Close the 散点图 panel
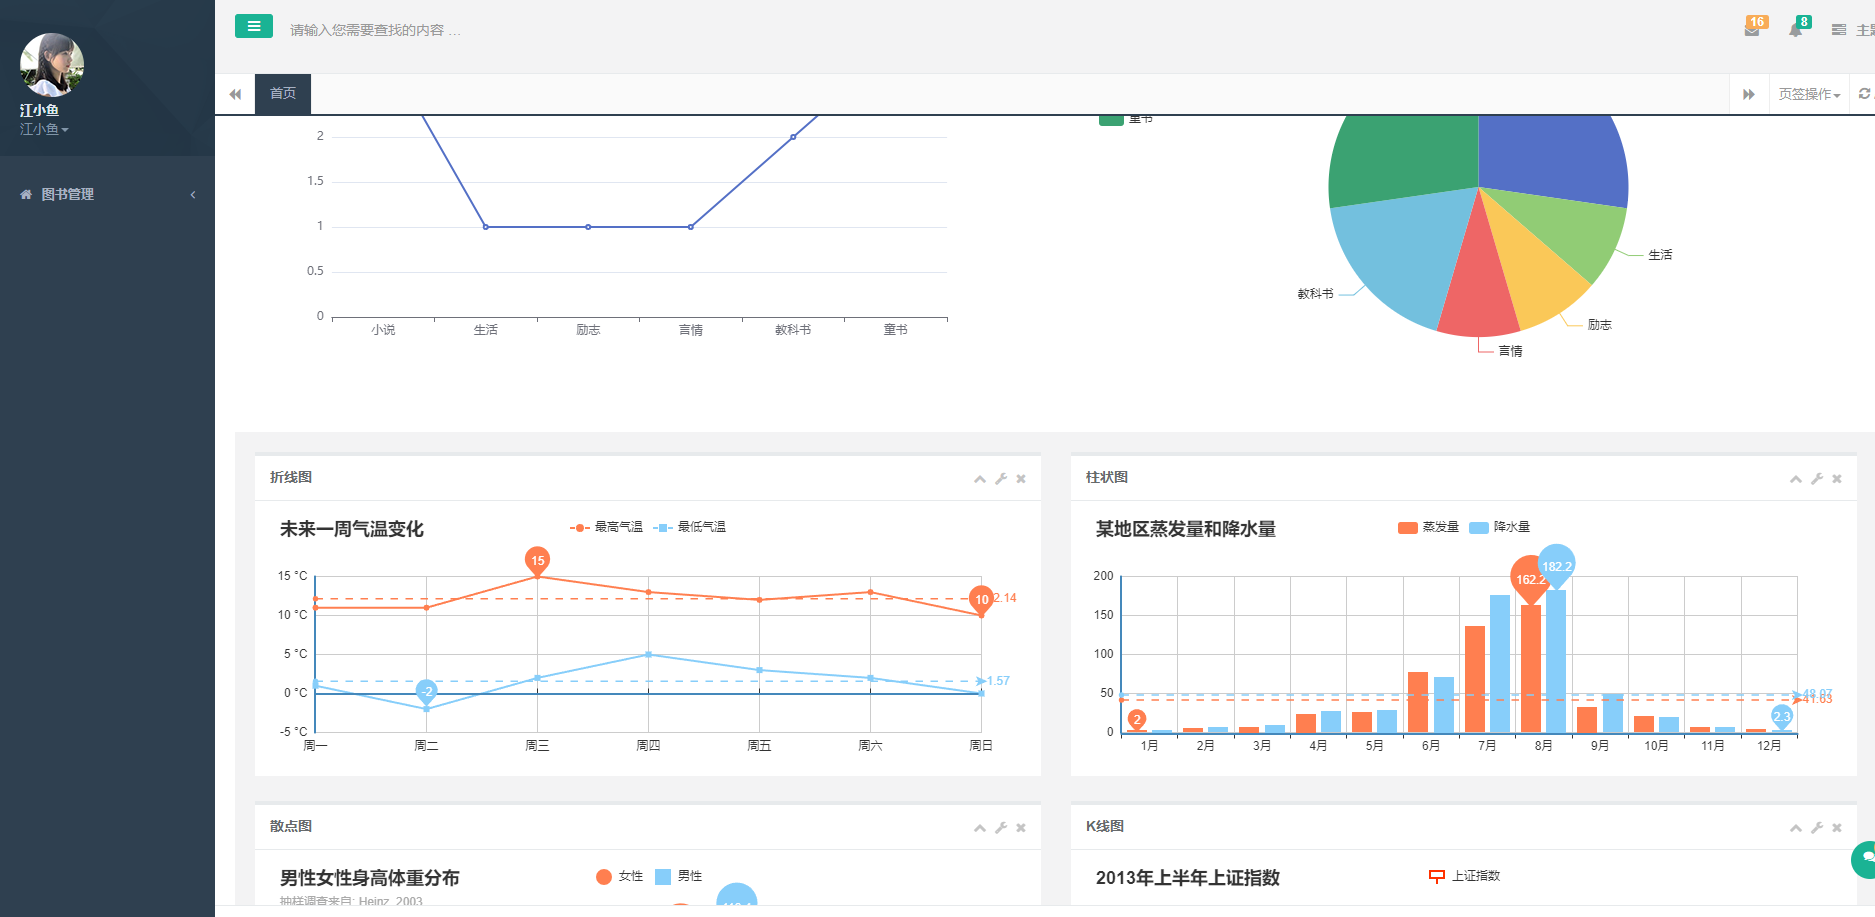The width and height of the screenshot is (1875, 917). [1021, 828]
